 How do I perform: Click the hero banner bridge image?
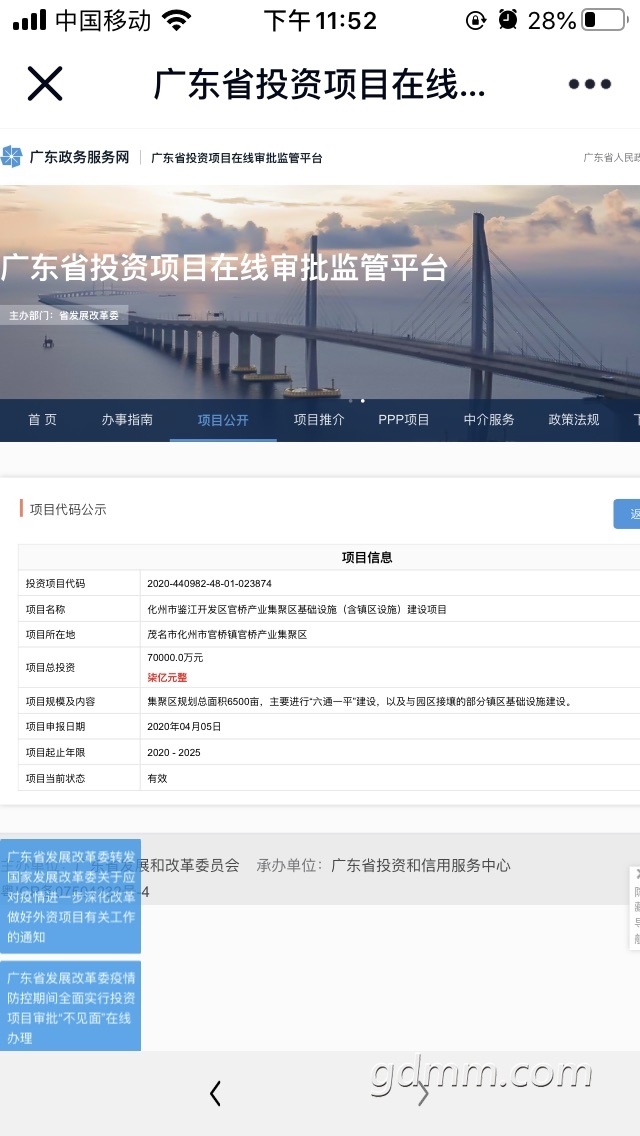(320, 292)
